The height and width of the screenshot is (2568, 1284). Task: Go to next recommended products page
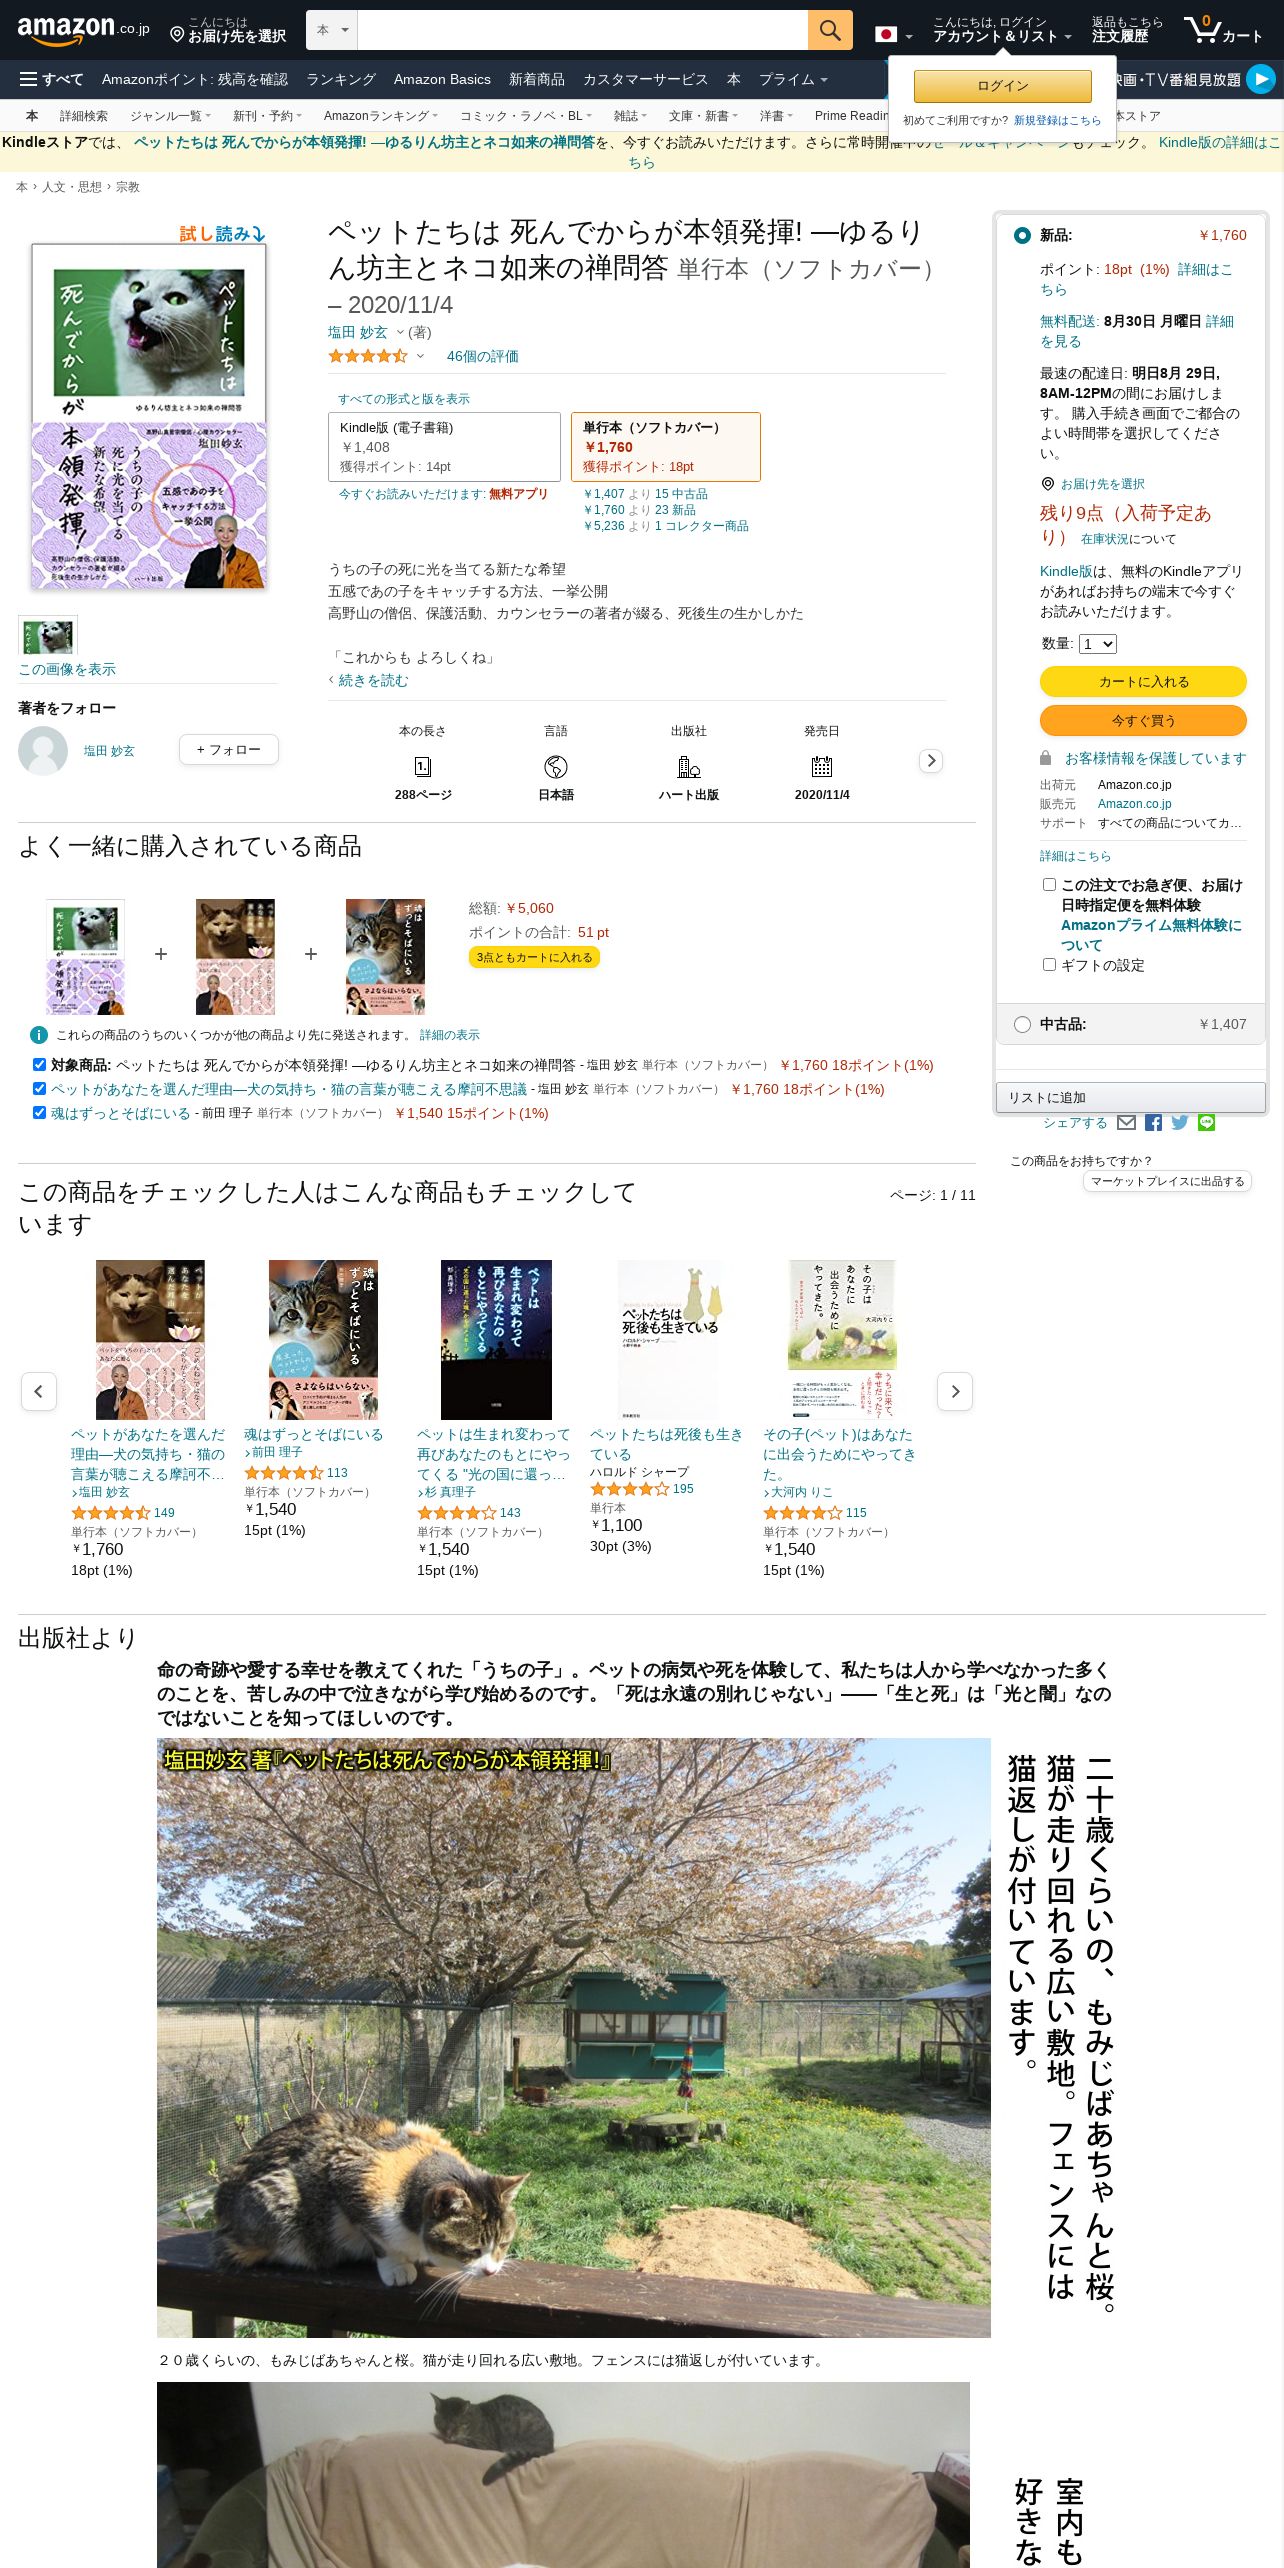pyautogui.click(x=955, y=1391)
